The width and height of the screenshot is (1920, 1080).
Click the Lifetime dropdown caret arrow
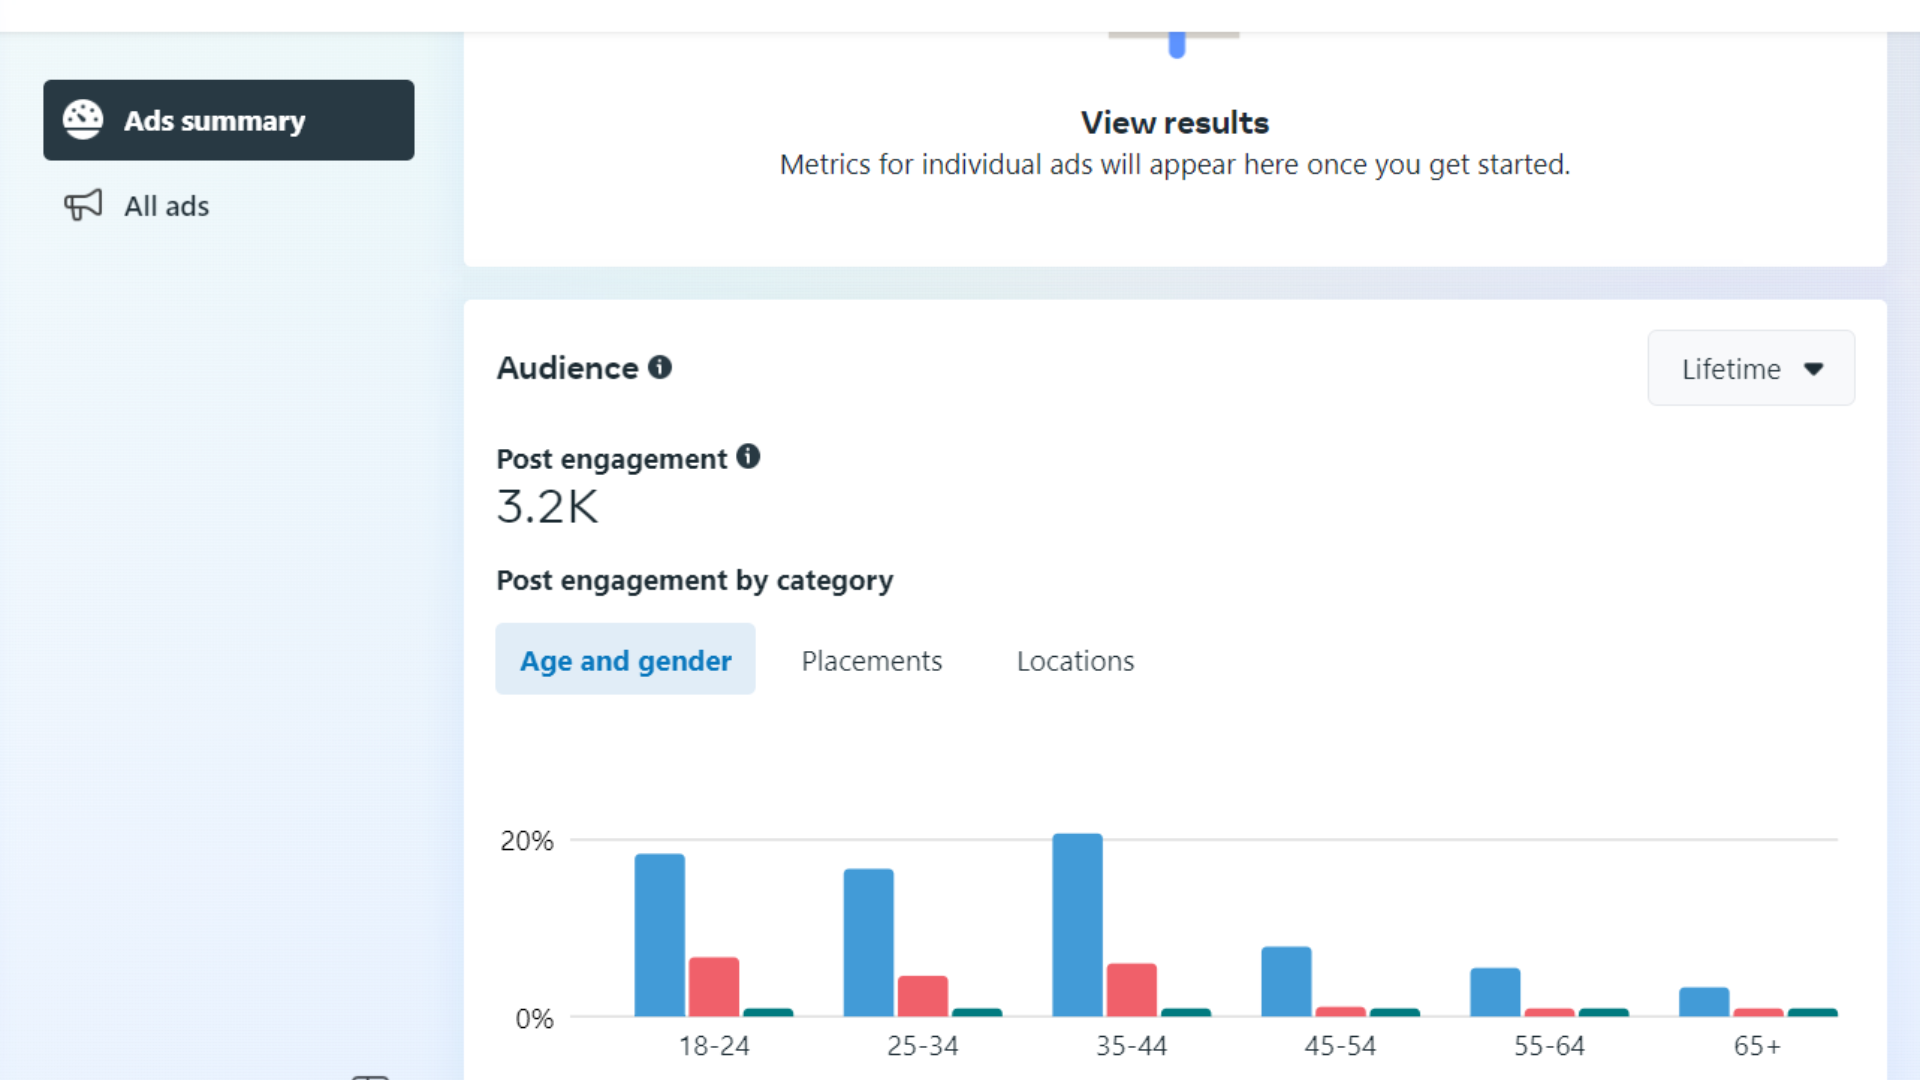coord(1813,369)
